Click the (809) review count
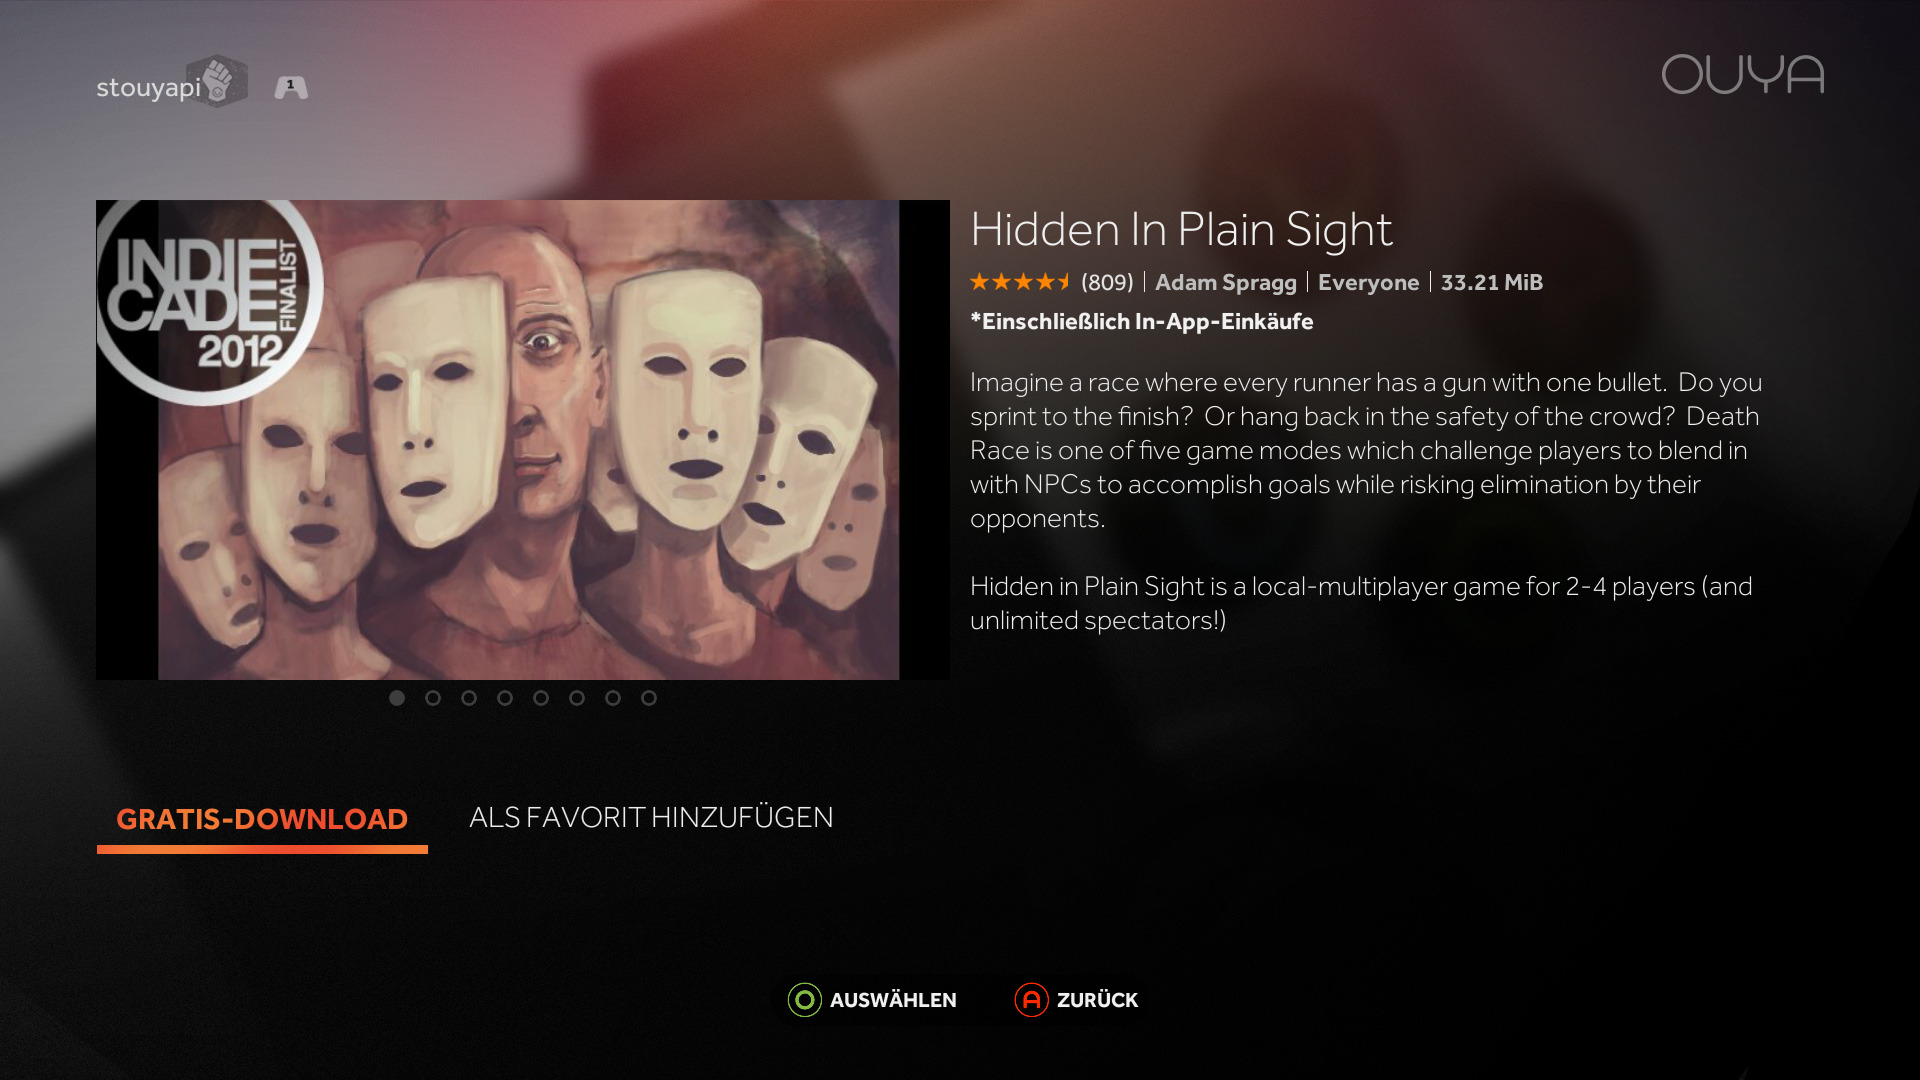The width and height of the screenshot is (1920, 1080). 1107,283
